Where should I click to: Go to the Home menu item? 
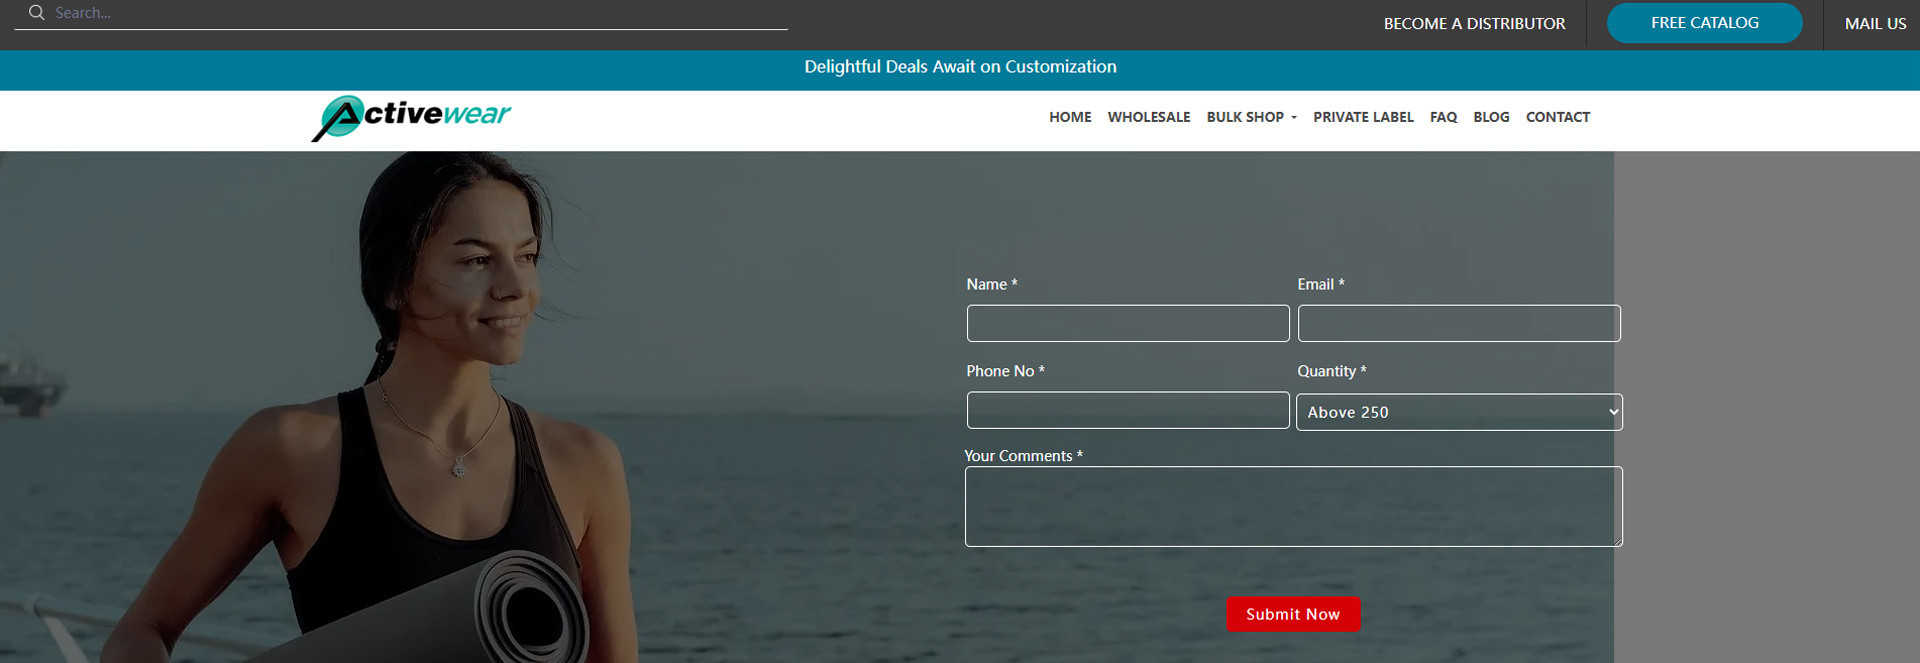[x=1070, y=117]
